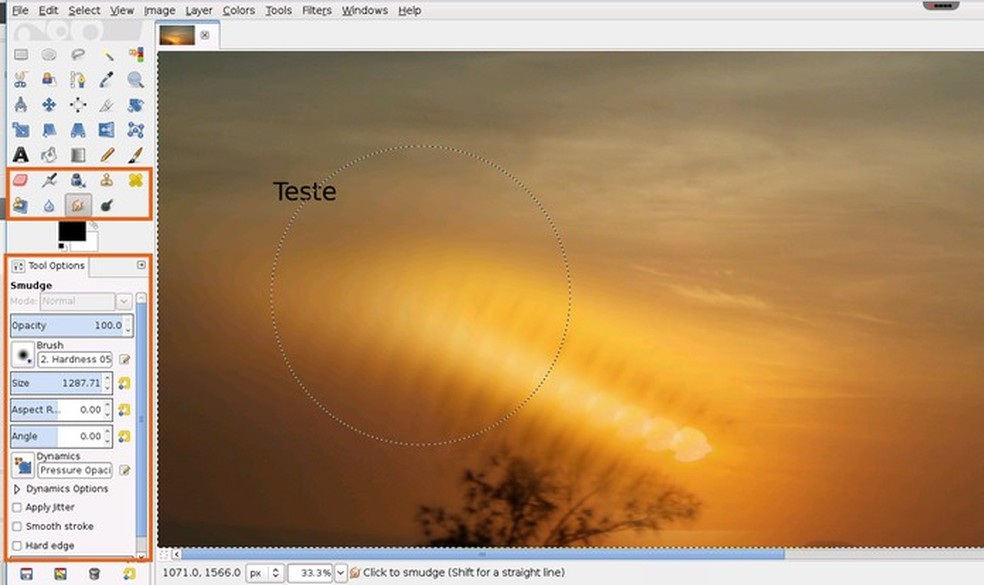Select the Eraser tool
Screen dimensions: 984x585
click(x=21, y=181)
